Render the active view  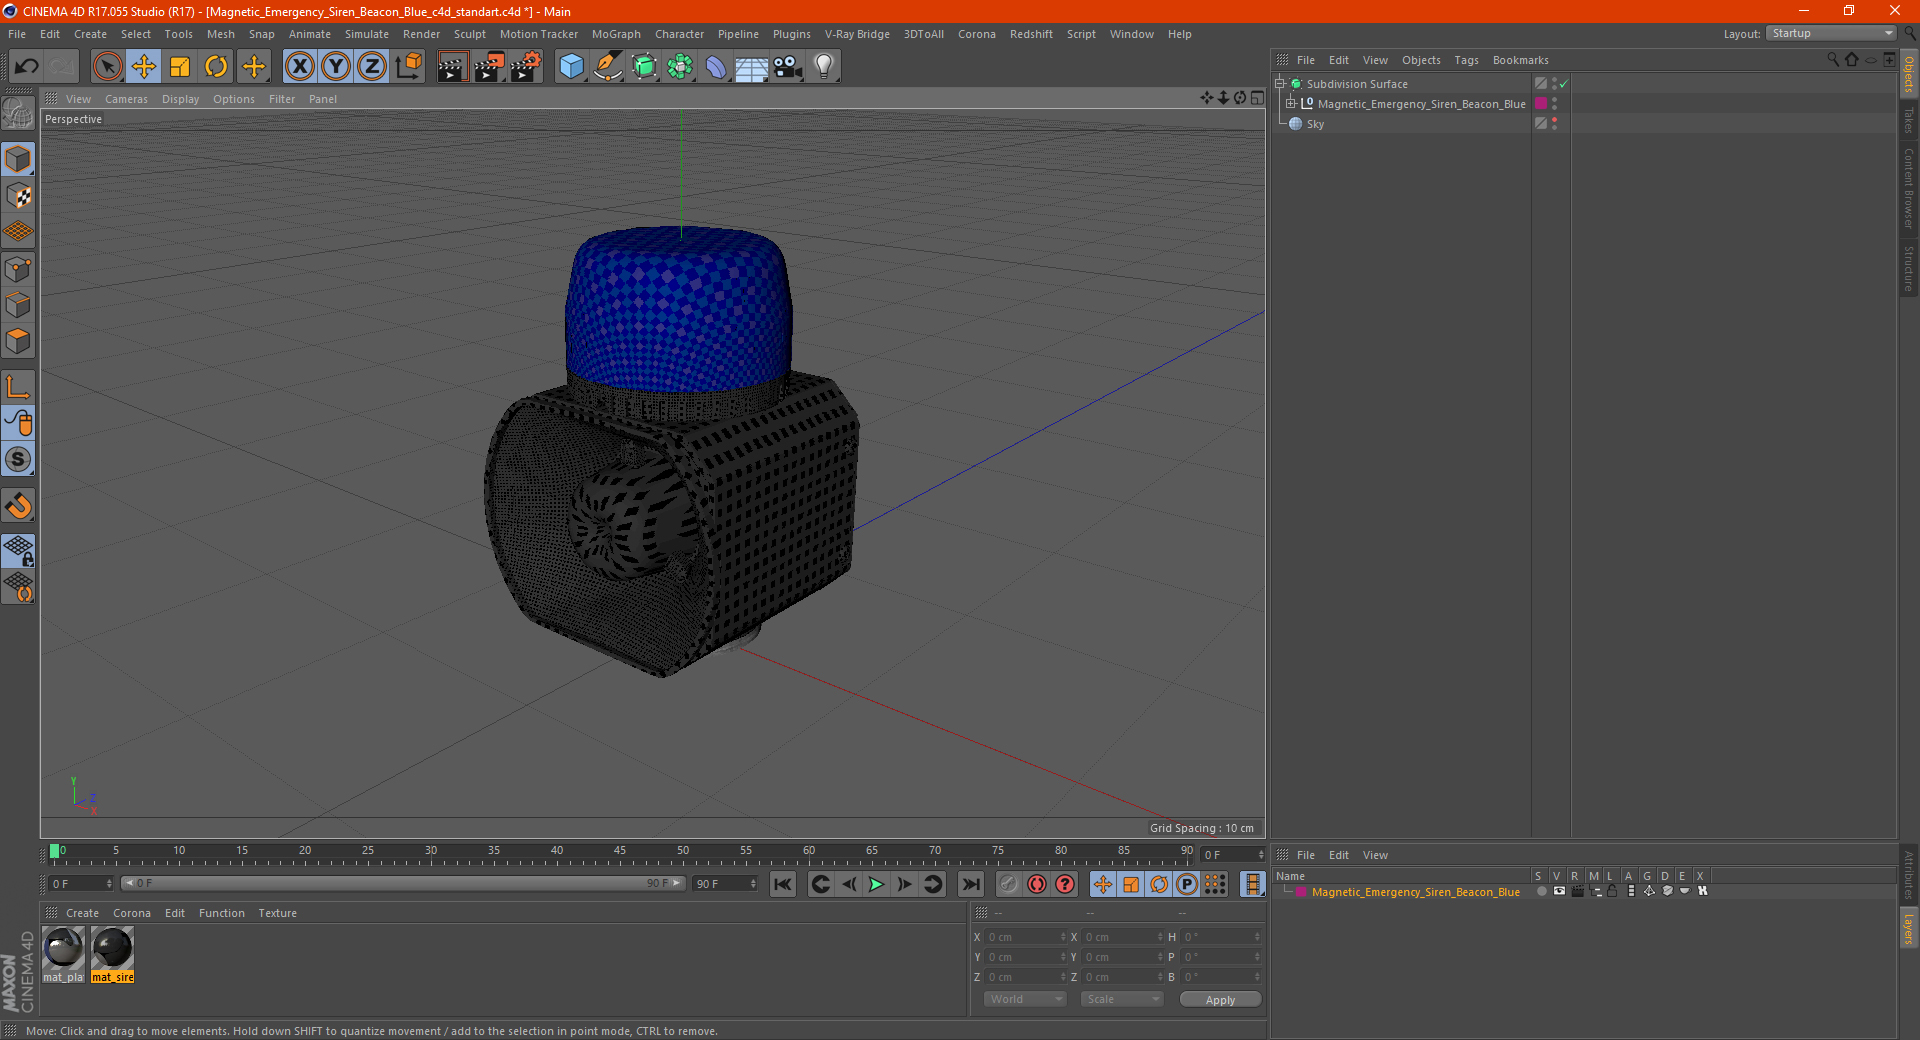point(452,67)
